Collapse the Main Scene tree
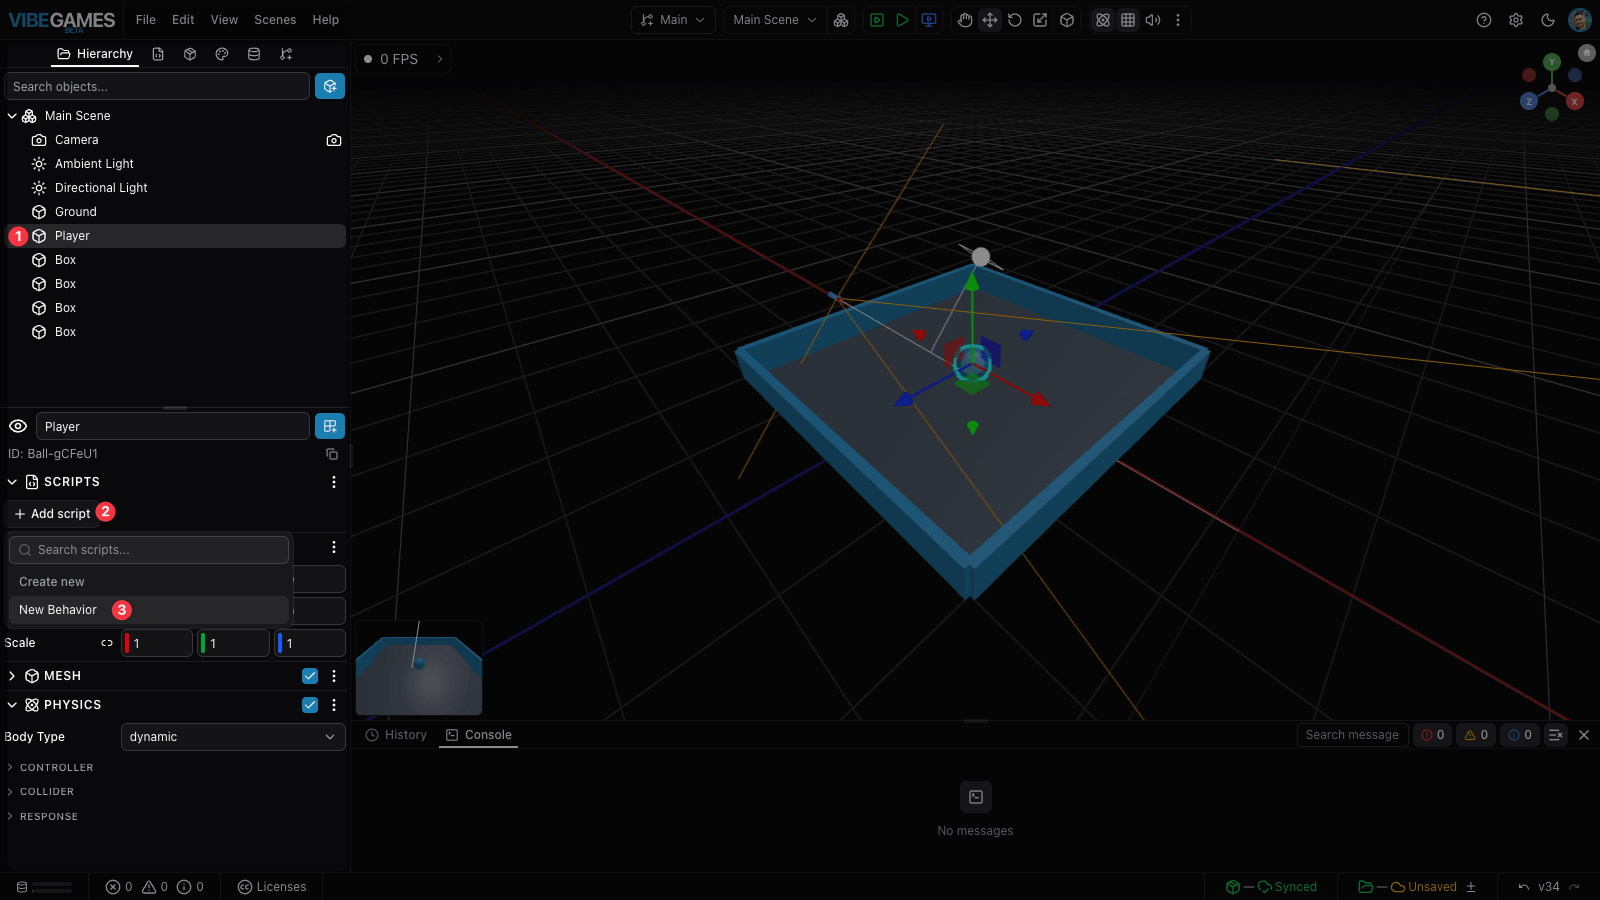Screen dimensions: 1600x900 (x=12, y=116)
